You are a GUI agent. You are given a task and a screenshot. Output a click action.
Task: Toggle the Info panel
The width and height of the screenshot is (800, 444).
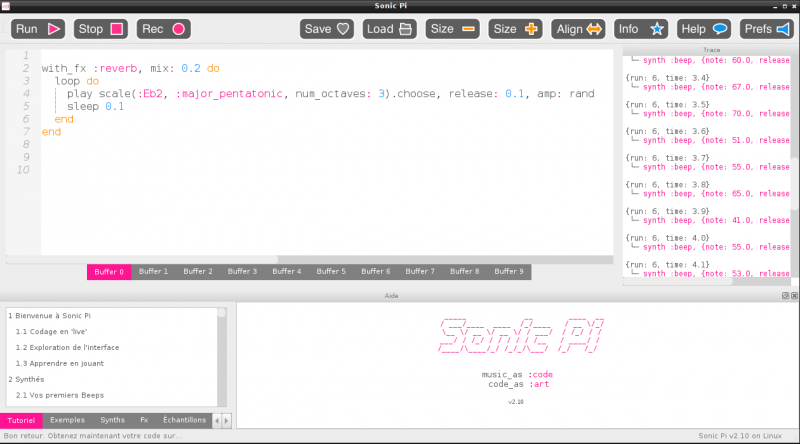(641, 29)
